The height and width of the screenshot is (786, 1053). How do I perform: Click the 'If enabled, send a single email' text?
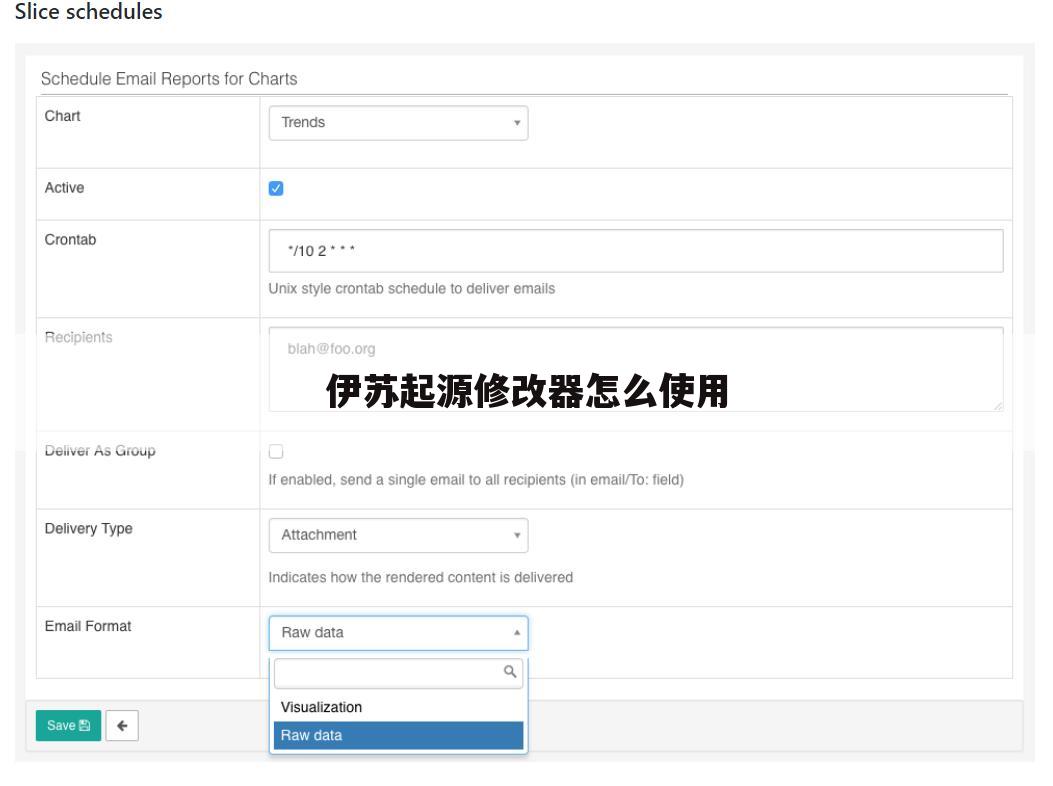pos(476,480)
